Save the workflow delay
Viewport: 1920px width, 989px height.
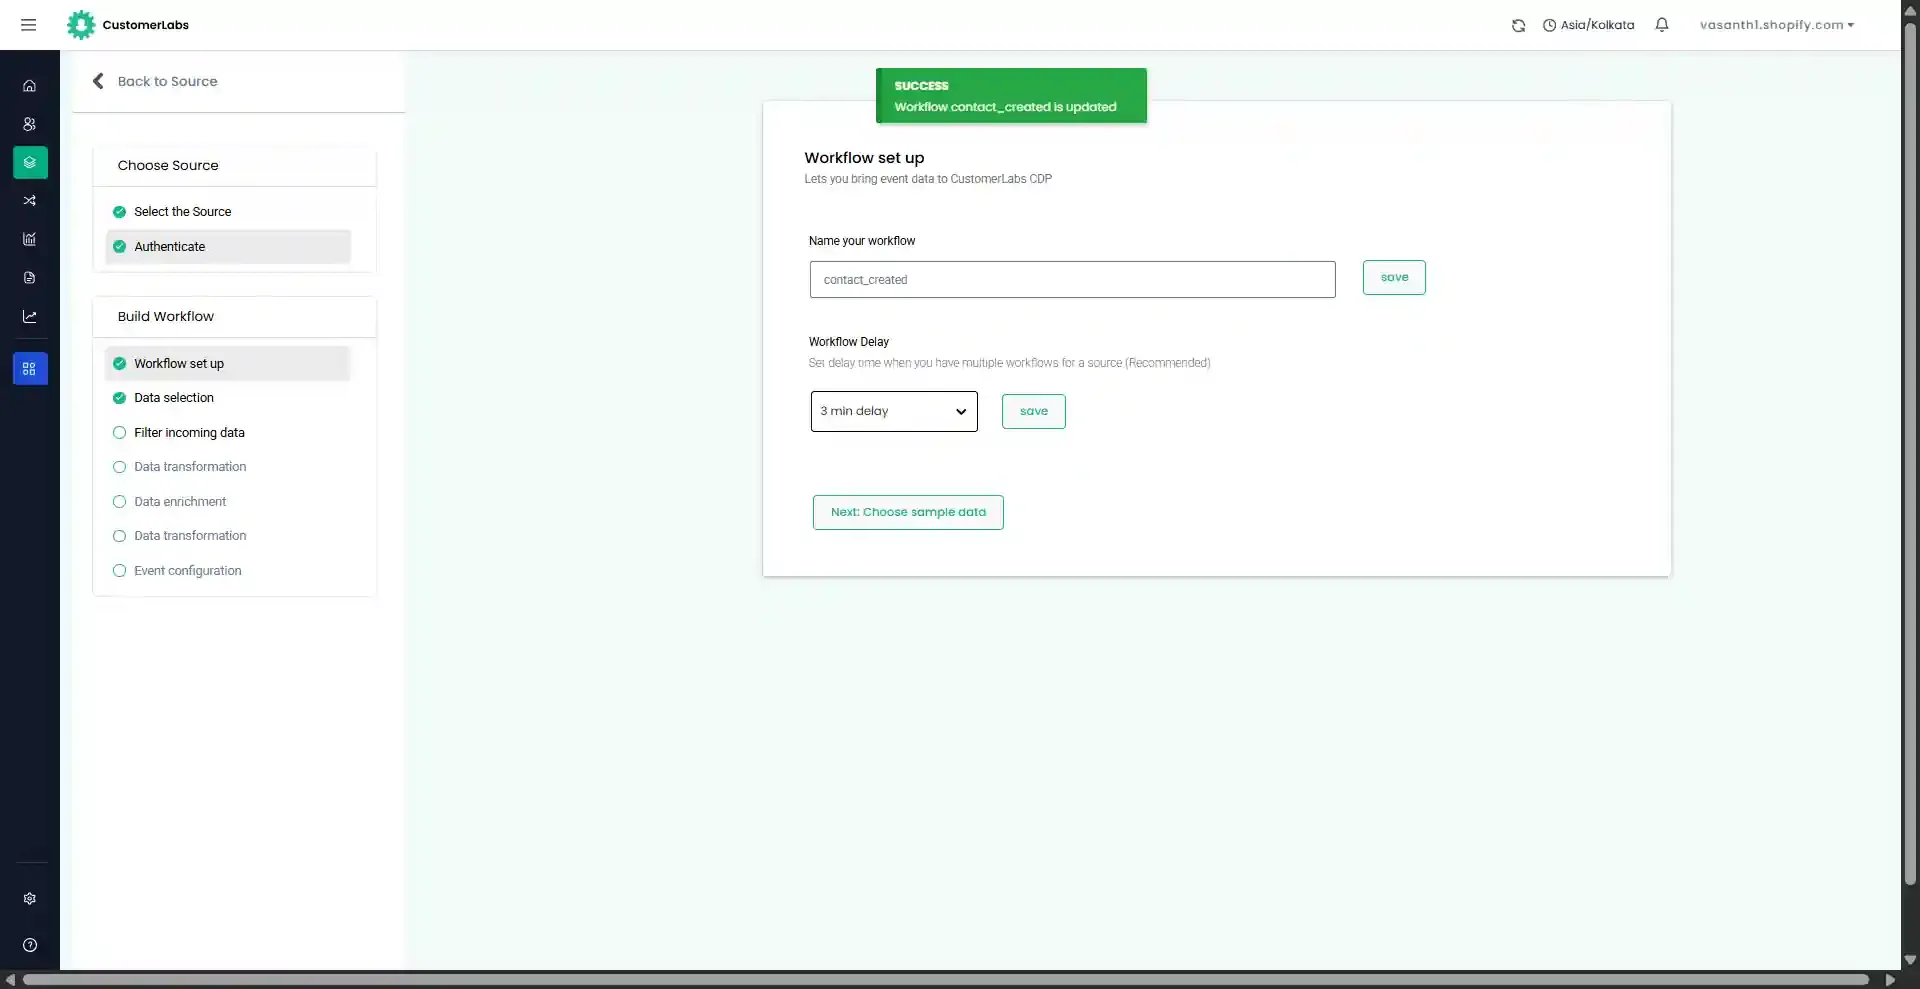tap(1033, 412)
